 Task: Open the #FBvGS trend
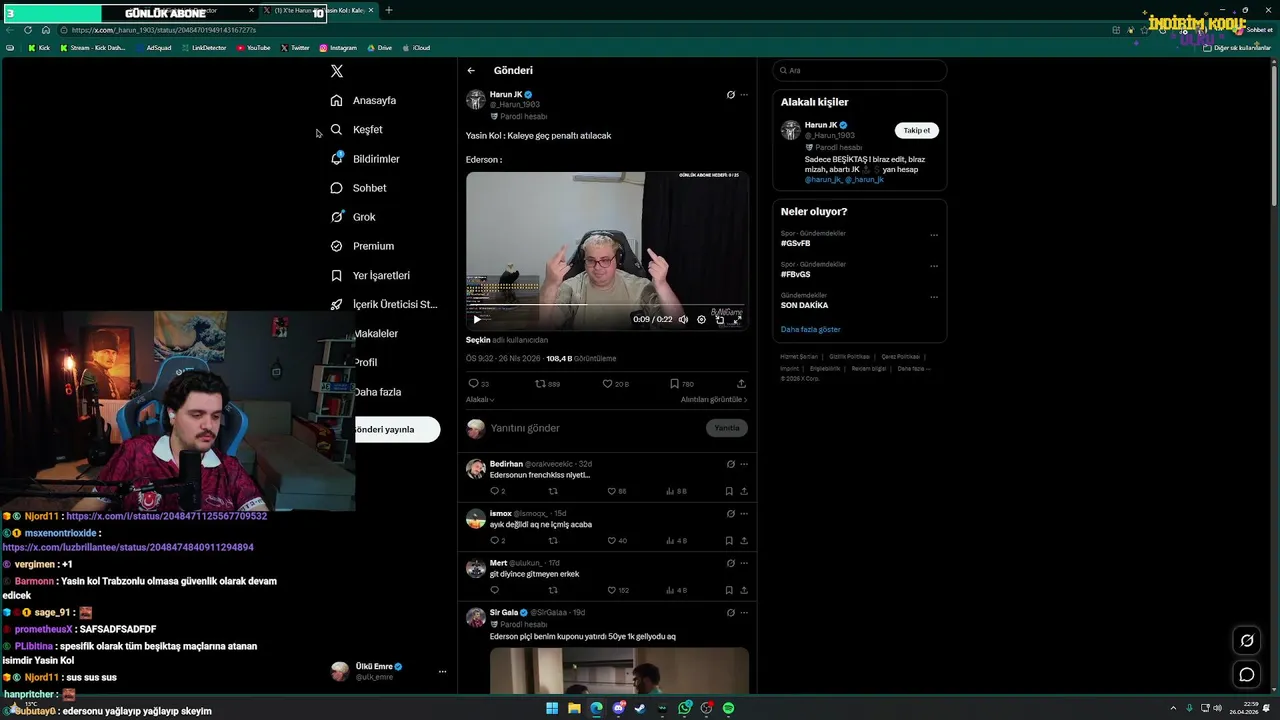pyautogui.click(x=796, y=274)
